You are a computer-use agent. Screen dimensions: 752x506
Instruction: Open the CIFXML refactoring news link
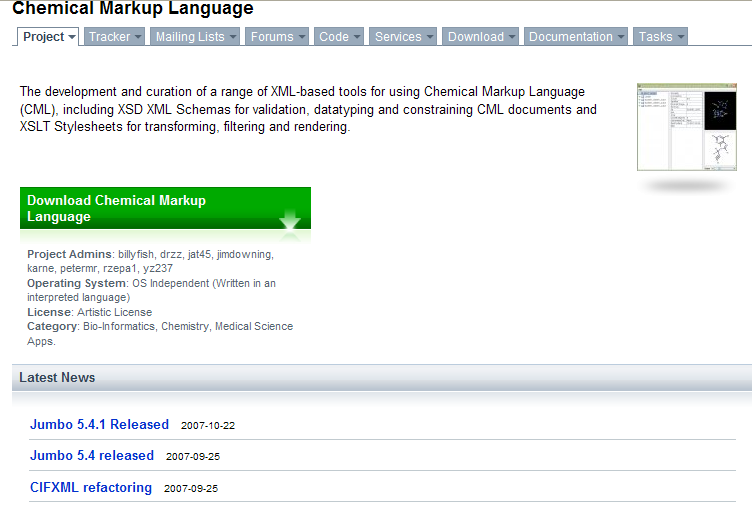coord(91,488)
